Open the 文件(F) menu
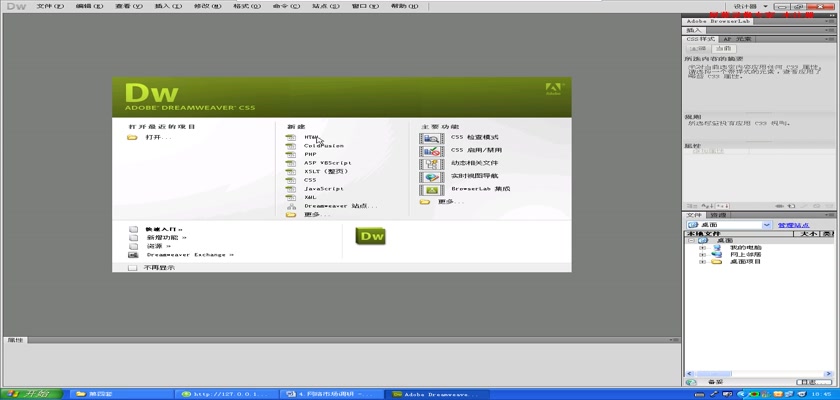Image resolution: width=840 pixels, height=400 pixels. click(50, 6)
